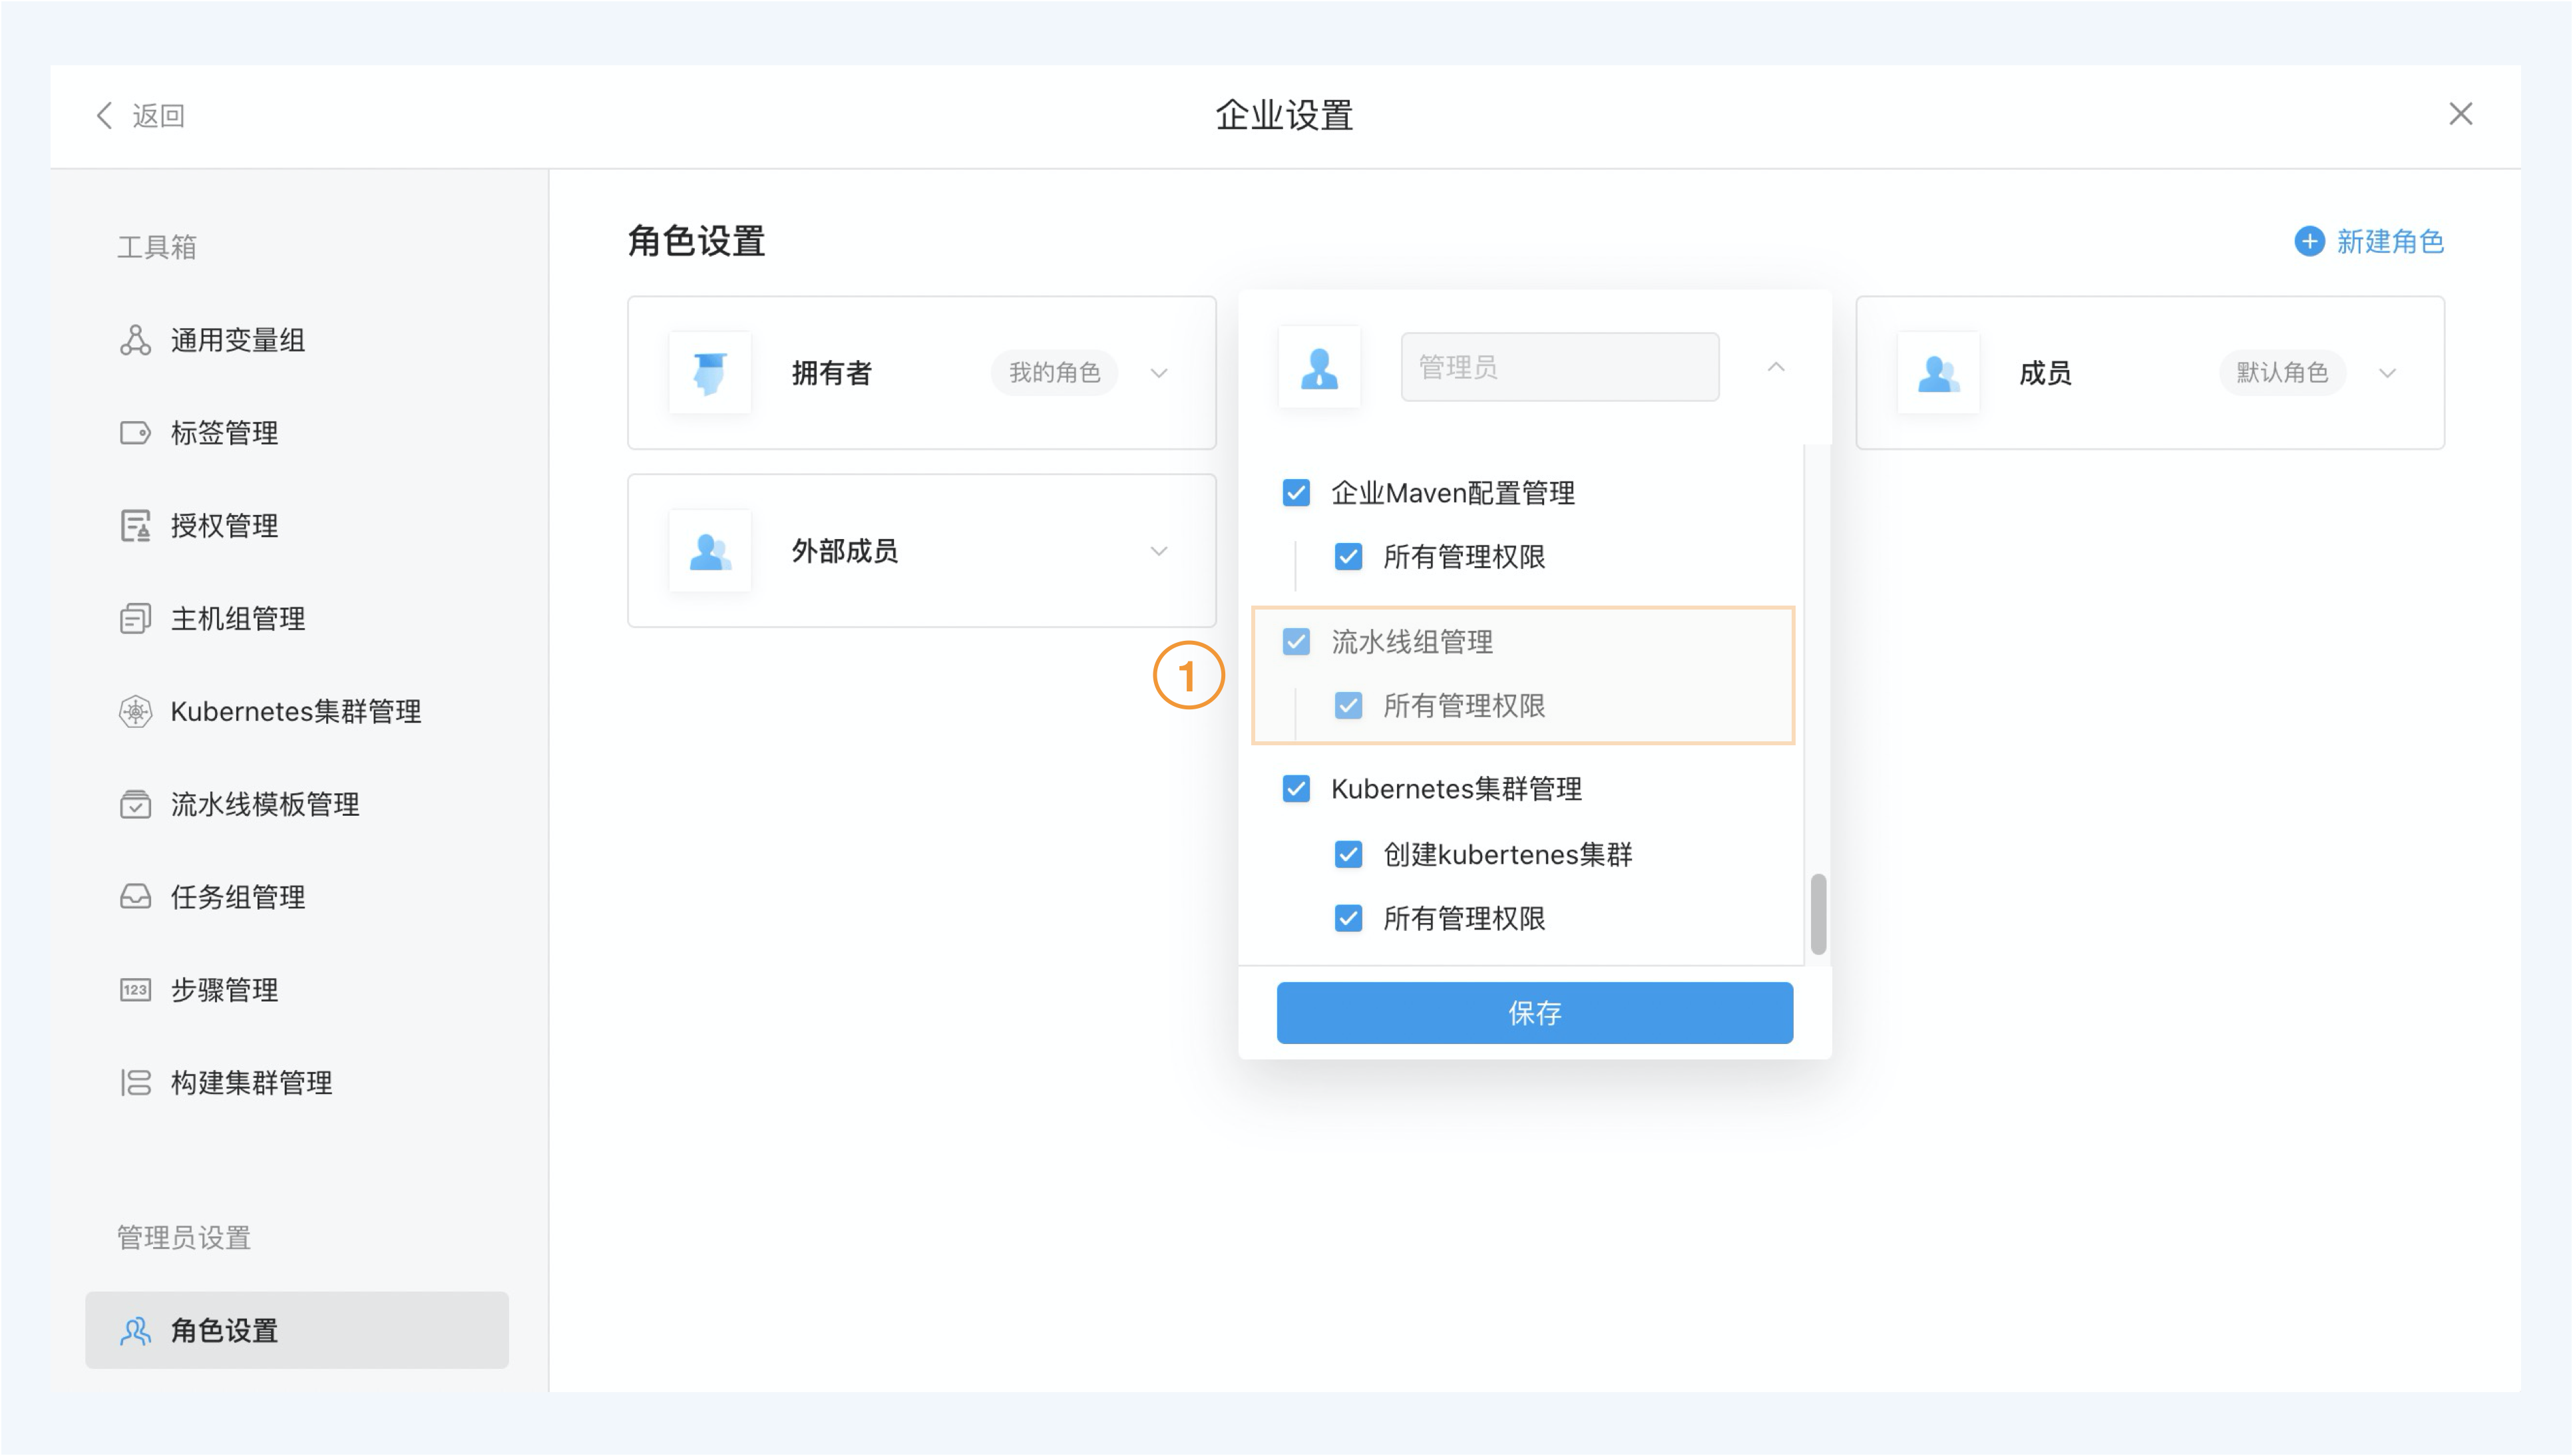Image resolution: width=2573 pixels, height=1456 pixels.
Task: Select 角色设置 sidebar item
Action: (x=296, y=1331)
